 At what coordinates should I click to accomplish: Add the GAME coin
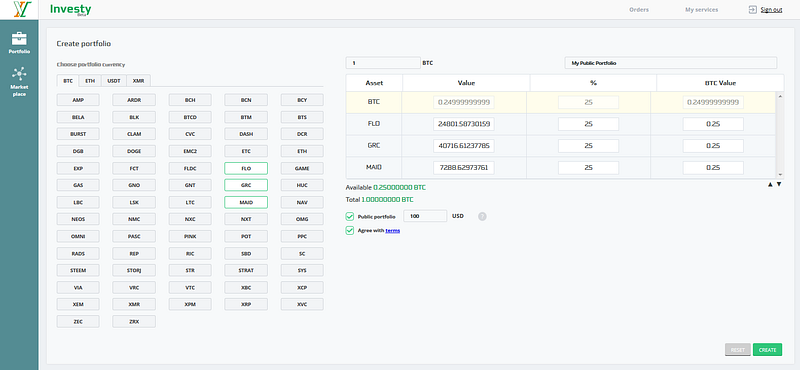pos(302,168)
